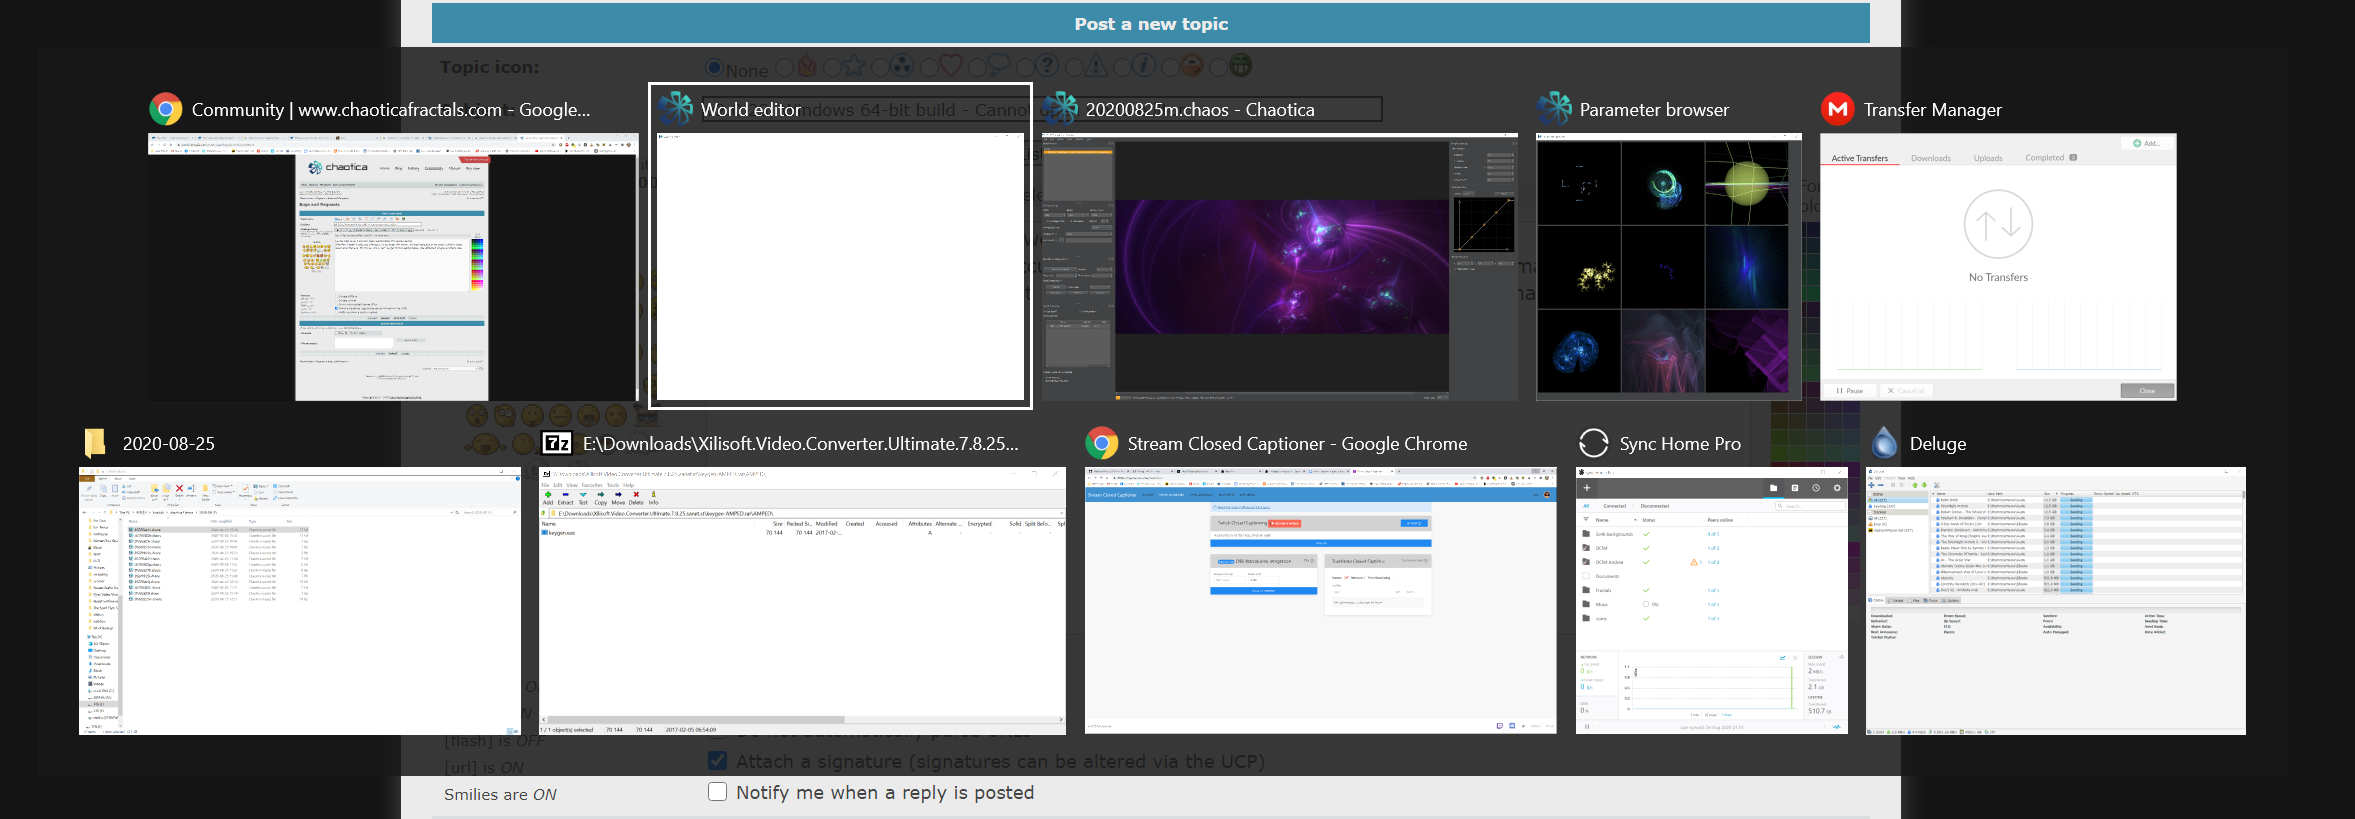Click the 'World editor' window title text
2355x819 pixels.
pos(751,110)
